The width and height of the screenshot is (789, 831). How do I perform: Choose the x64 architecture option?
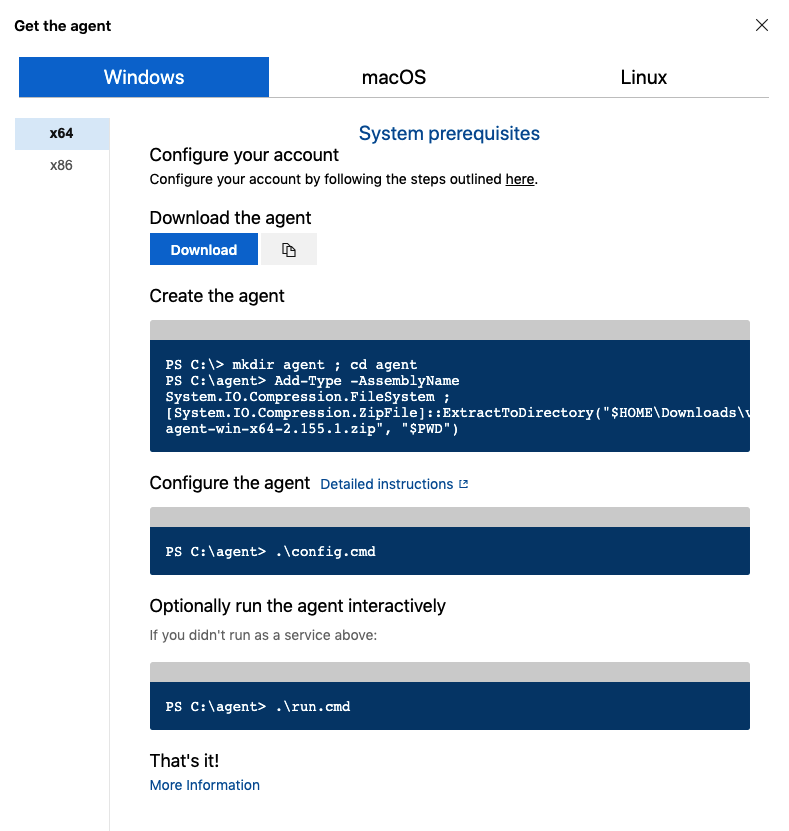click(61, 134)
